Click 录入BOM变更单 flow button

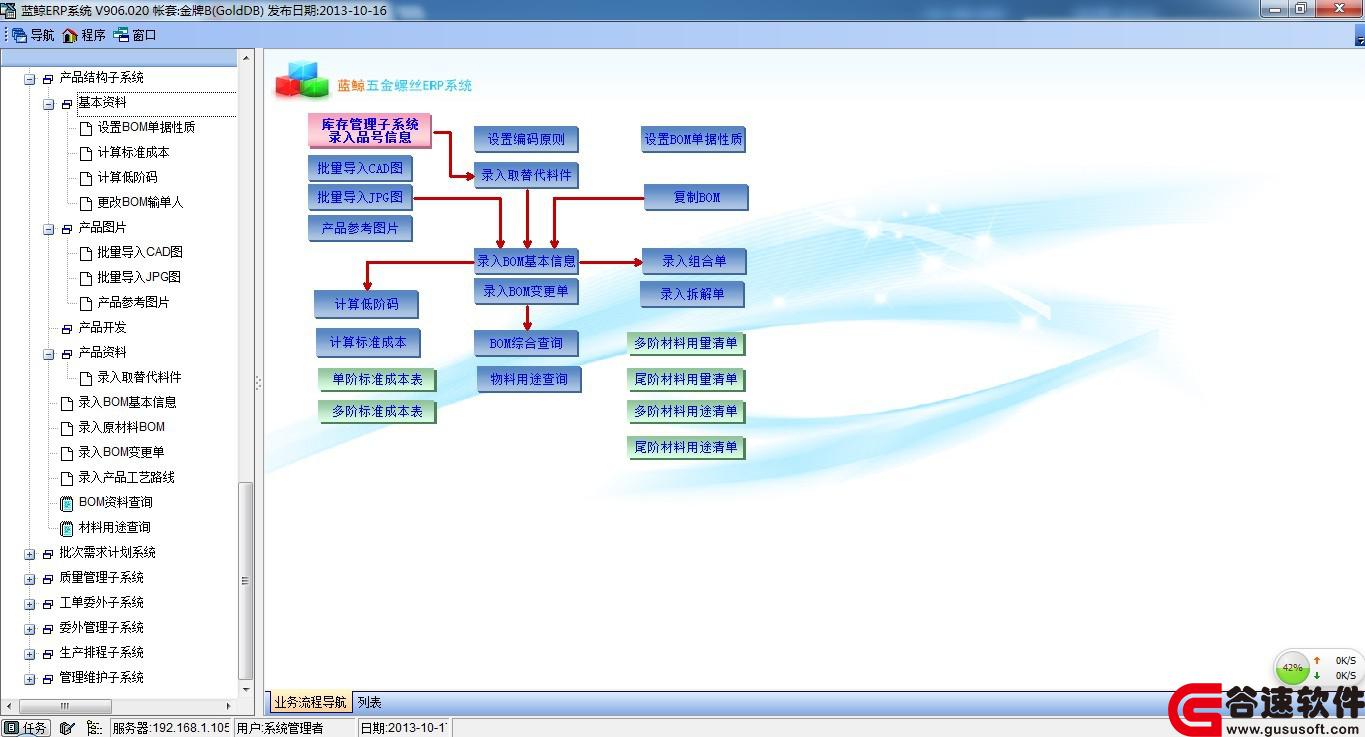[x=526, y=291]
